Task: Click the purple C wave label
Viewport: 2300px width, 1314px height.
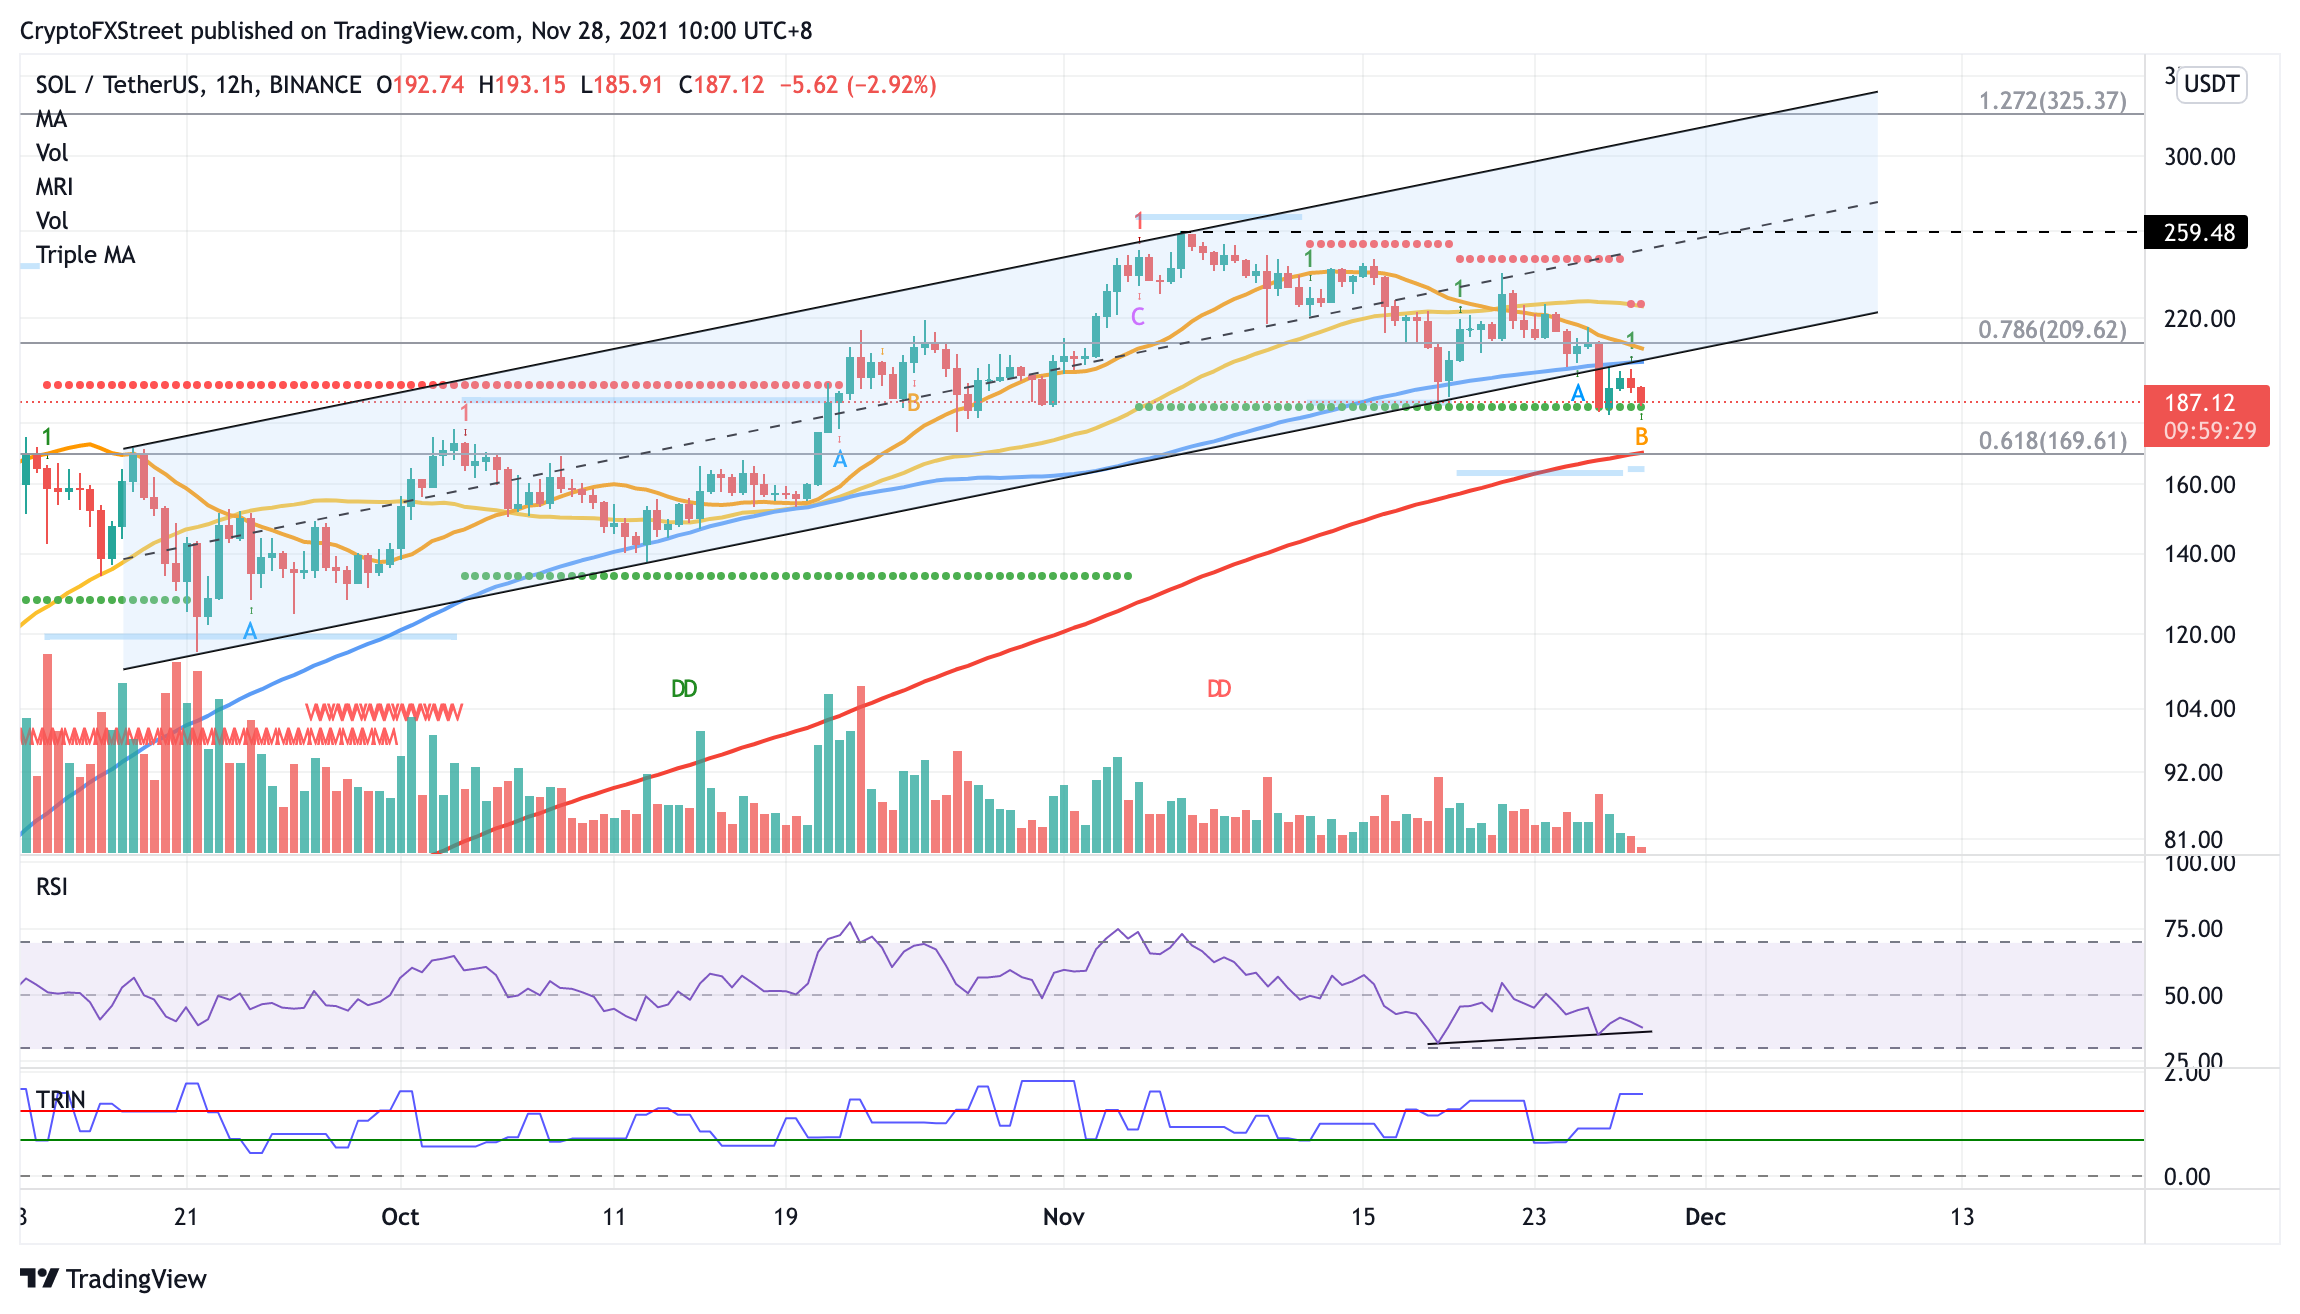Action: click(x=1138, y=317)
